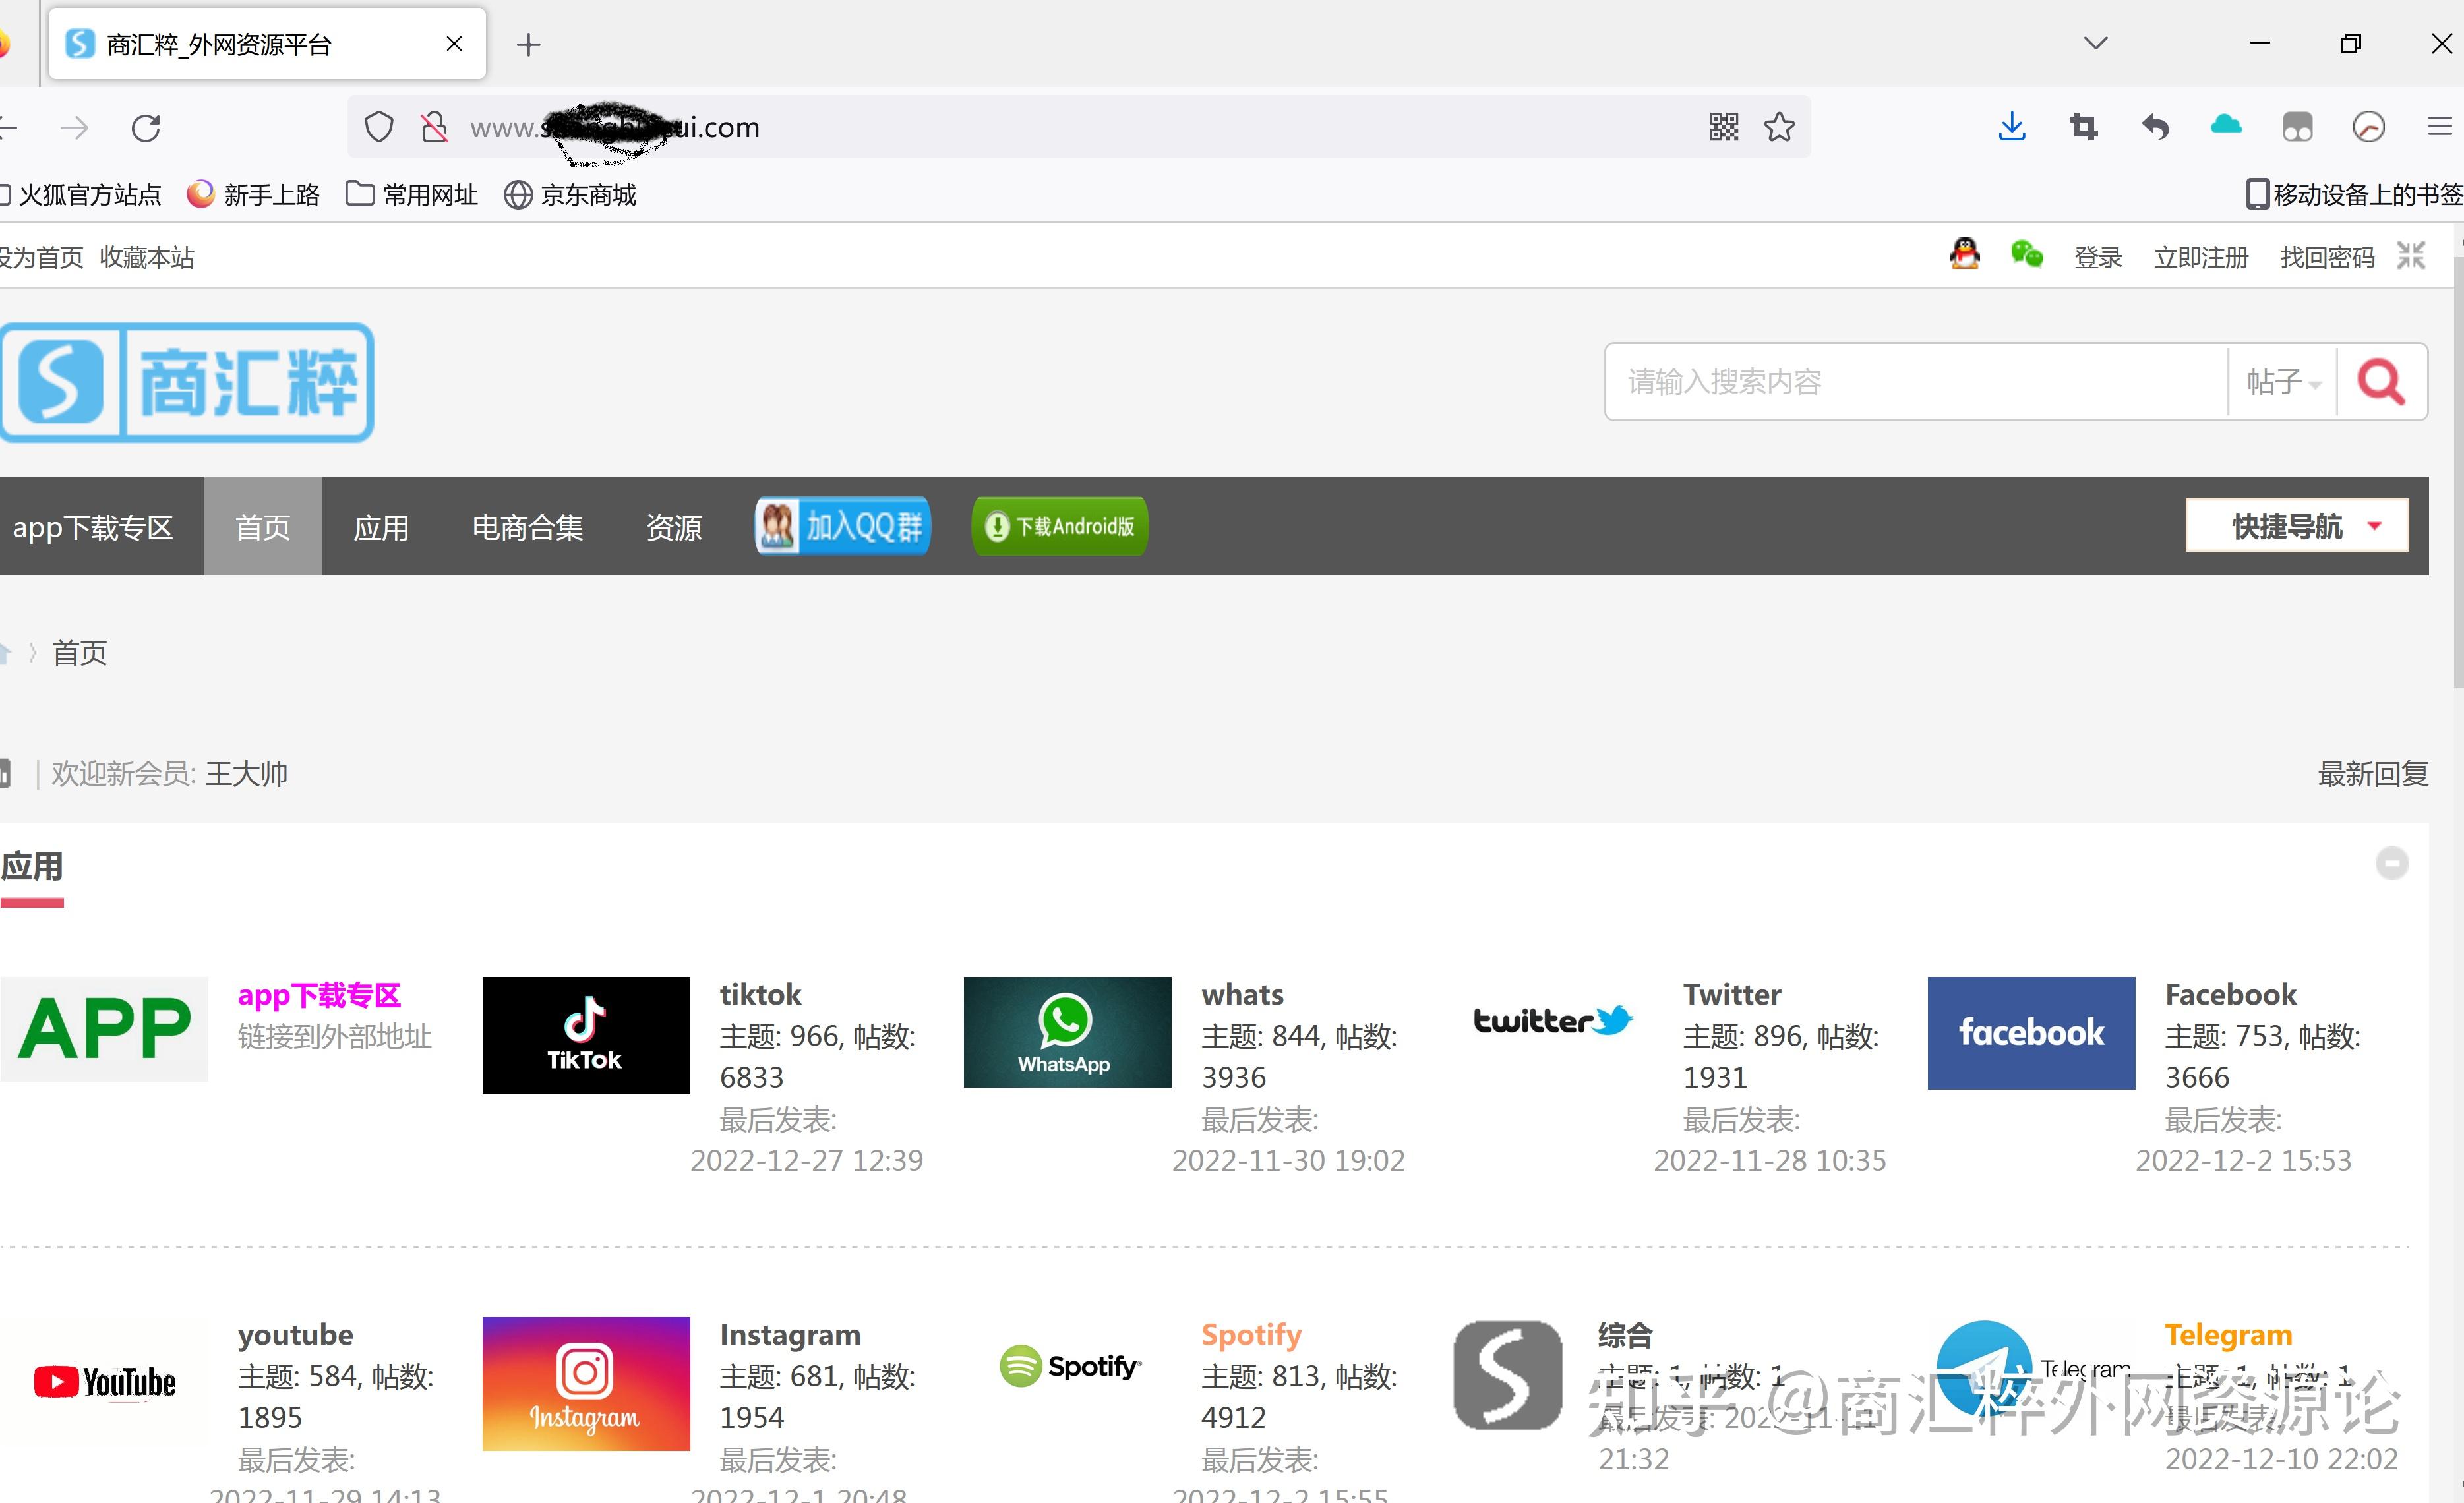Viewport: 2464px width, 1503px height.
Task: Select the 首页 navigation tab
Action: (263, 526)
